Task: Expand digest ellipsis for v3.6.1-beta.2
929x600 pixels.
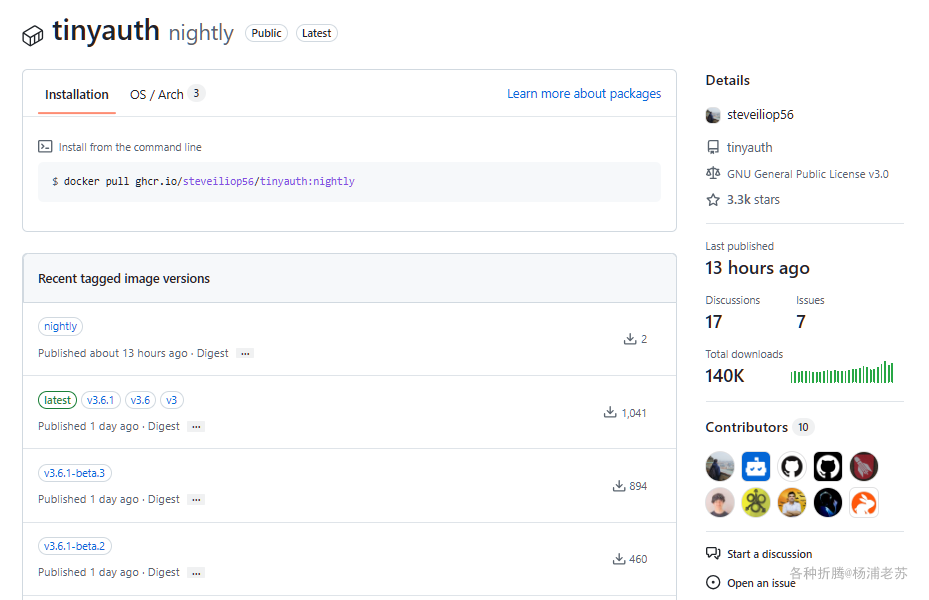Action: pos(196,573)
